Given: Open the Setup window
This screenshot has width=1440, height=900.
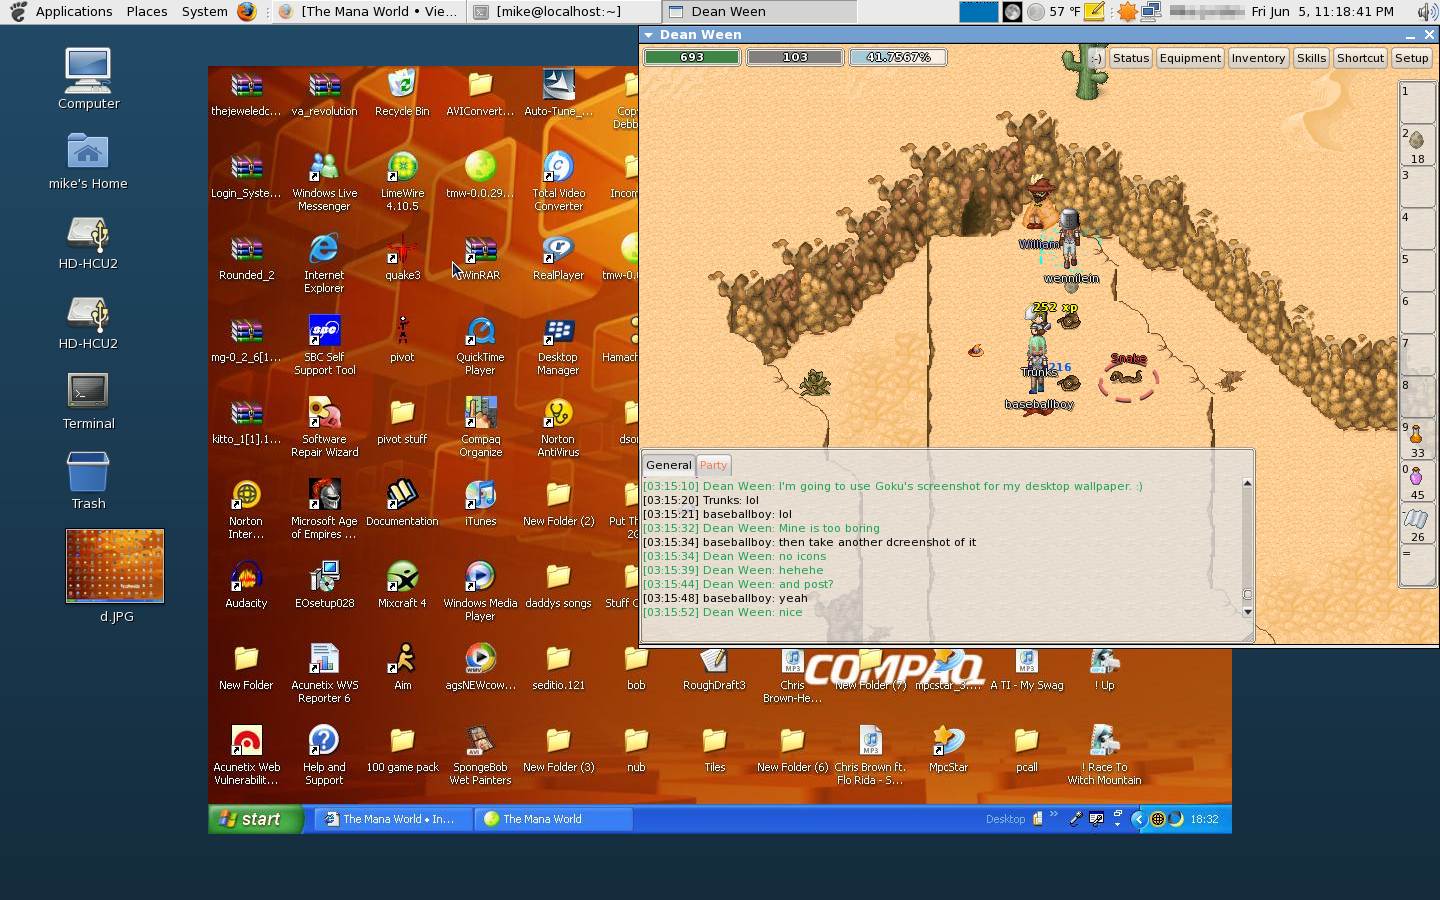Looking at the screenshot, I should [x=1411, y=58].
